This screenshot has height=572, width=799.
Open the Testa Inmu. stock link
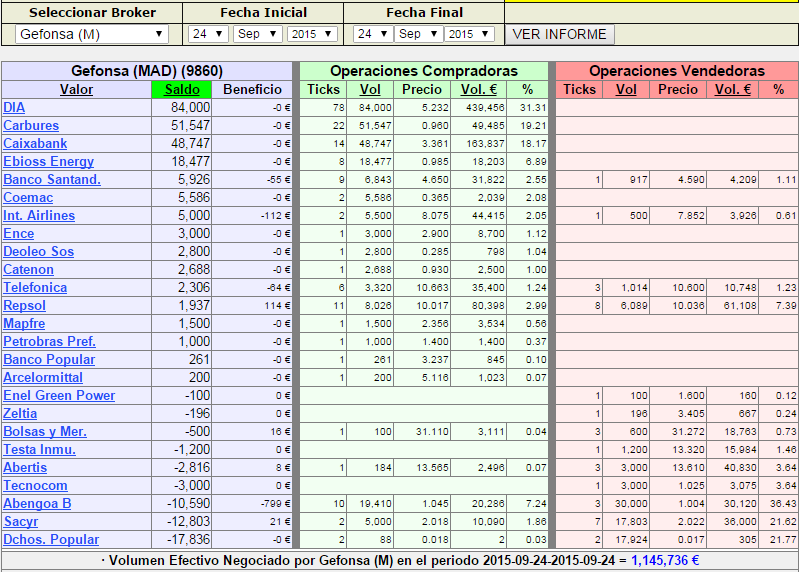(x=40, y=450)
